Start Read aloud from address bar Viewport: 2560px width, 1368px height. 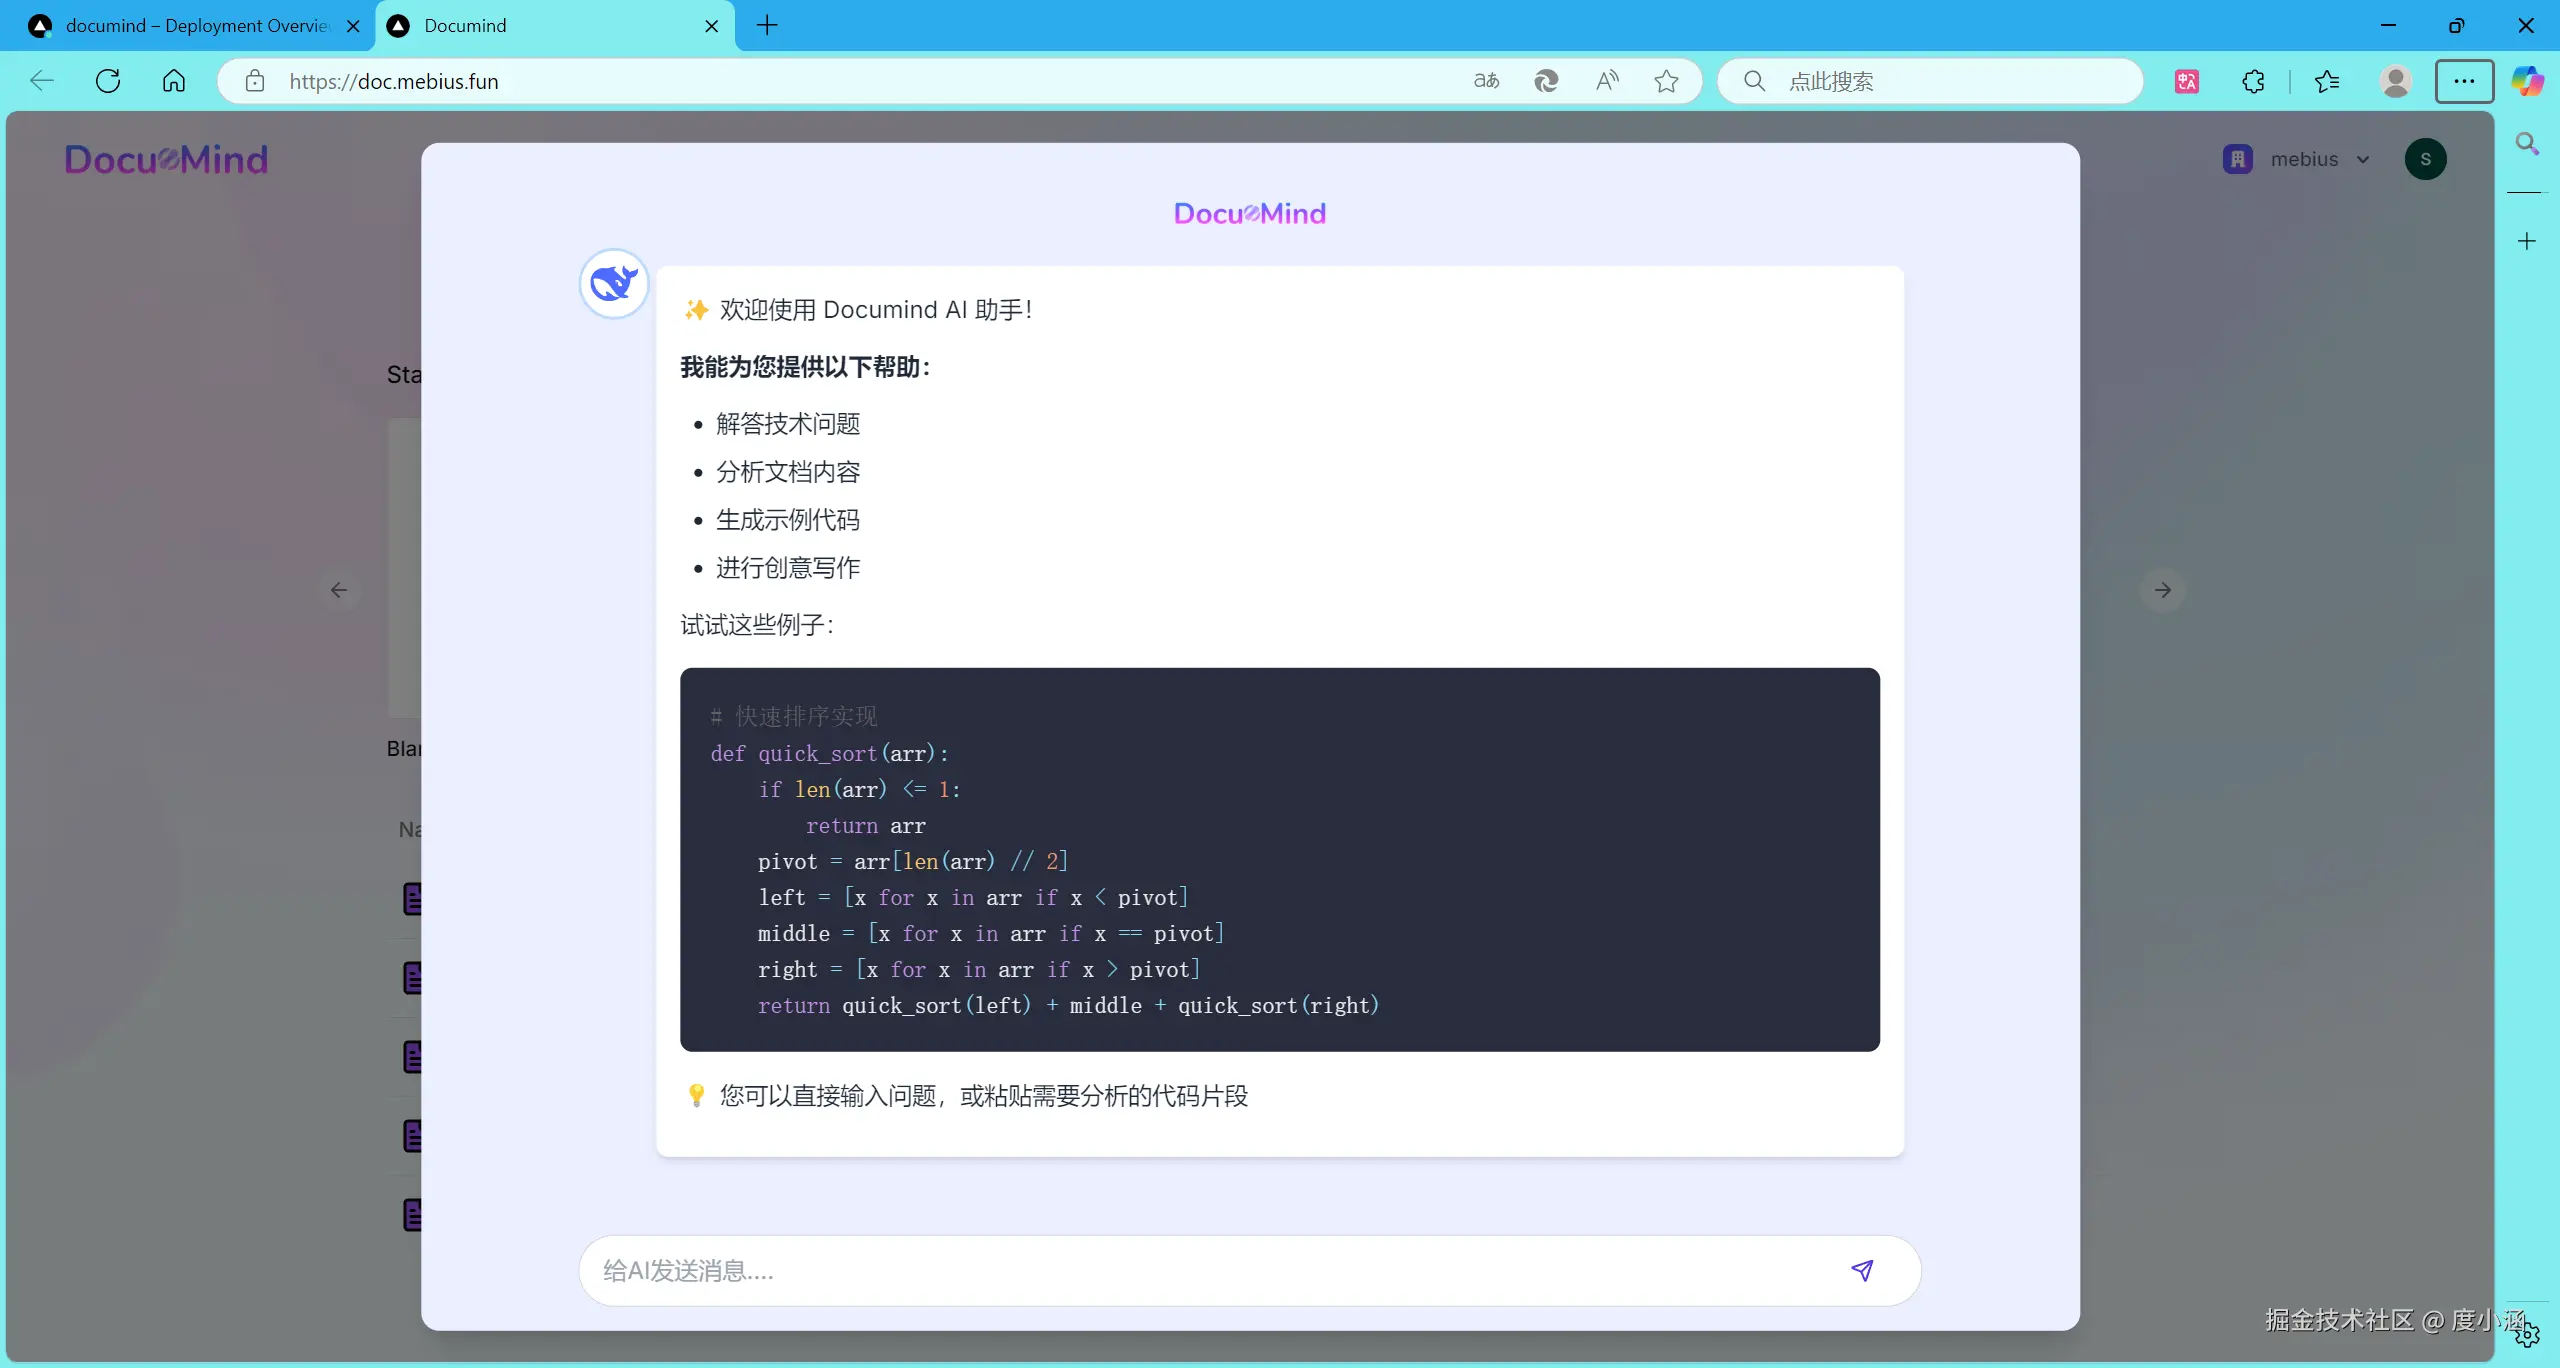pos(1607,81)
